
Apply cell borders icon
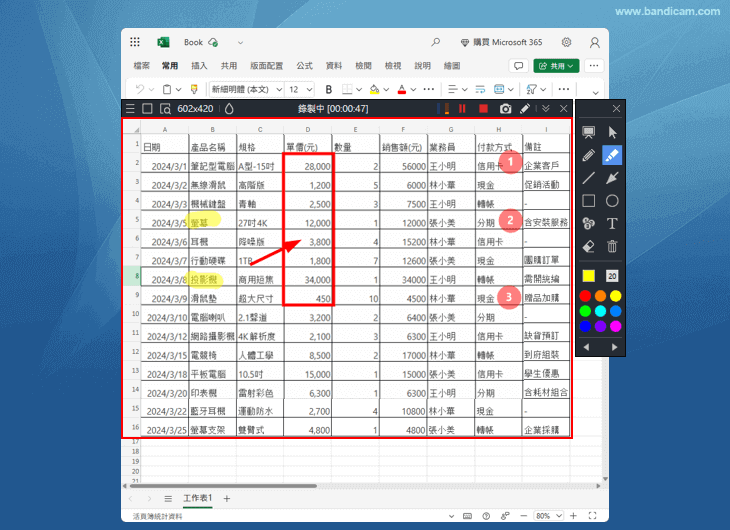coord(347,89)
